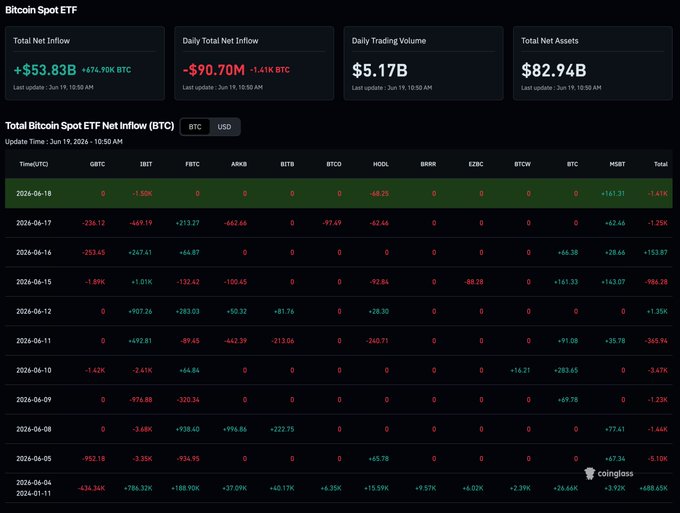This screenshot has width=680, height=513.
Task: Select the 2026-06-15 date cell
Action: pyautogui.click(x=34, y=282)
